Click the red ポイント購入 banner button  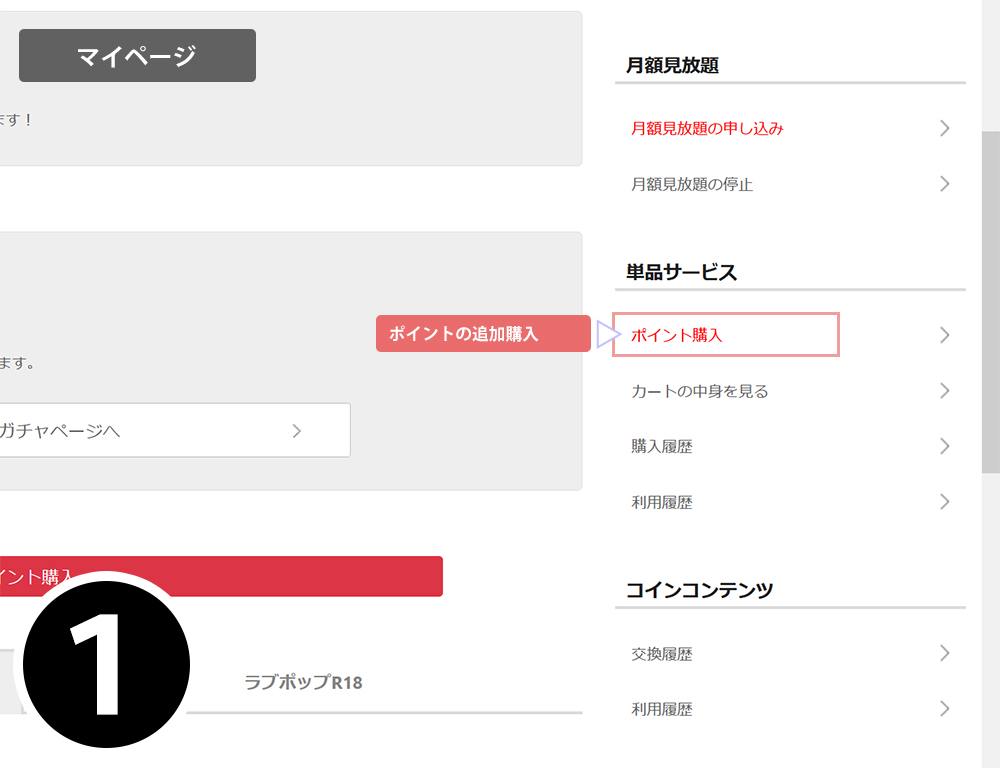click(x=221, y=576)
